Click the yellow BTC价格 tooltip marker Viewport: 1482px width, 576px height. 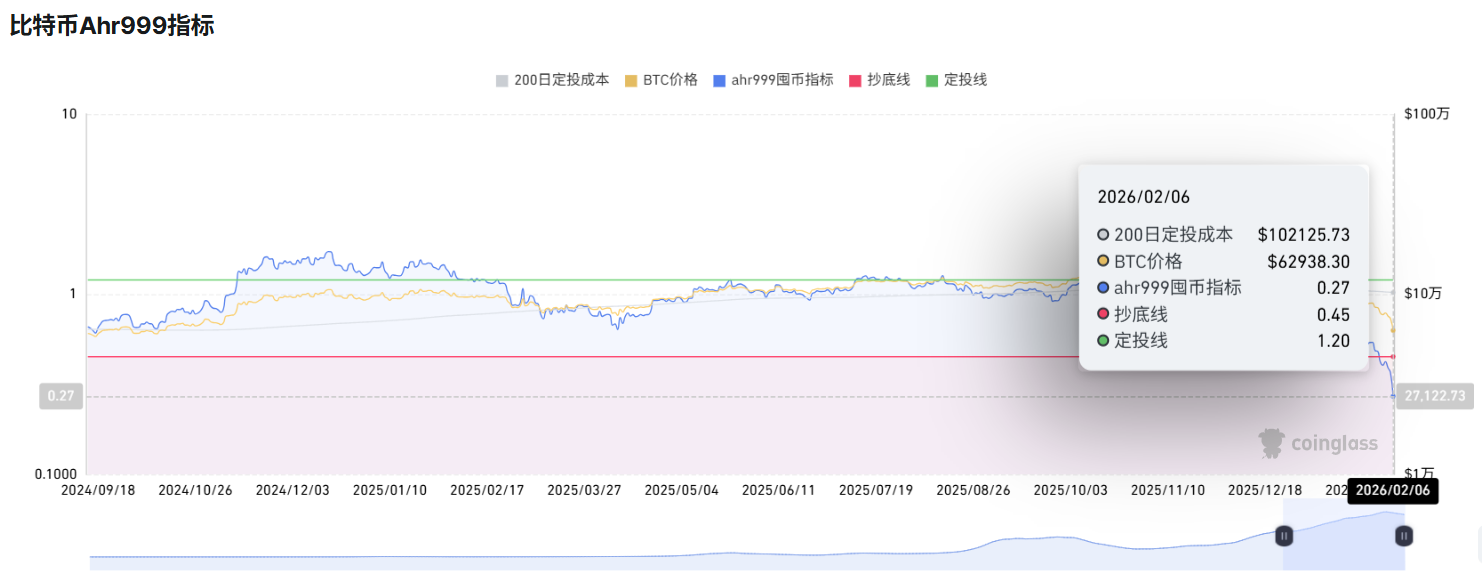click(1103, 261)
